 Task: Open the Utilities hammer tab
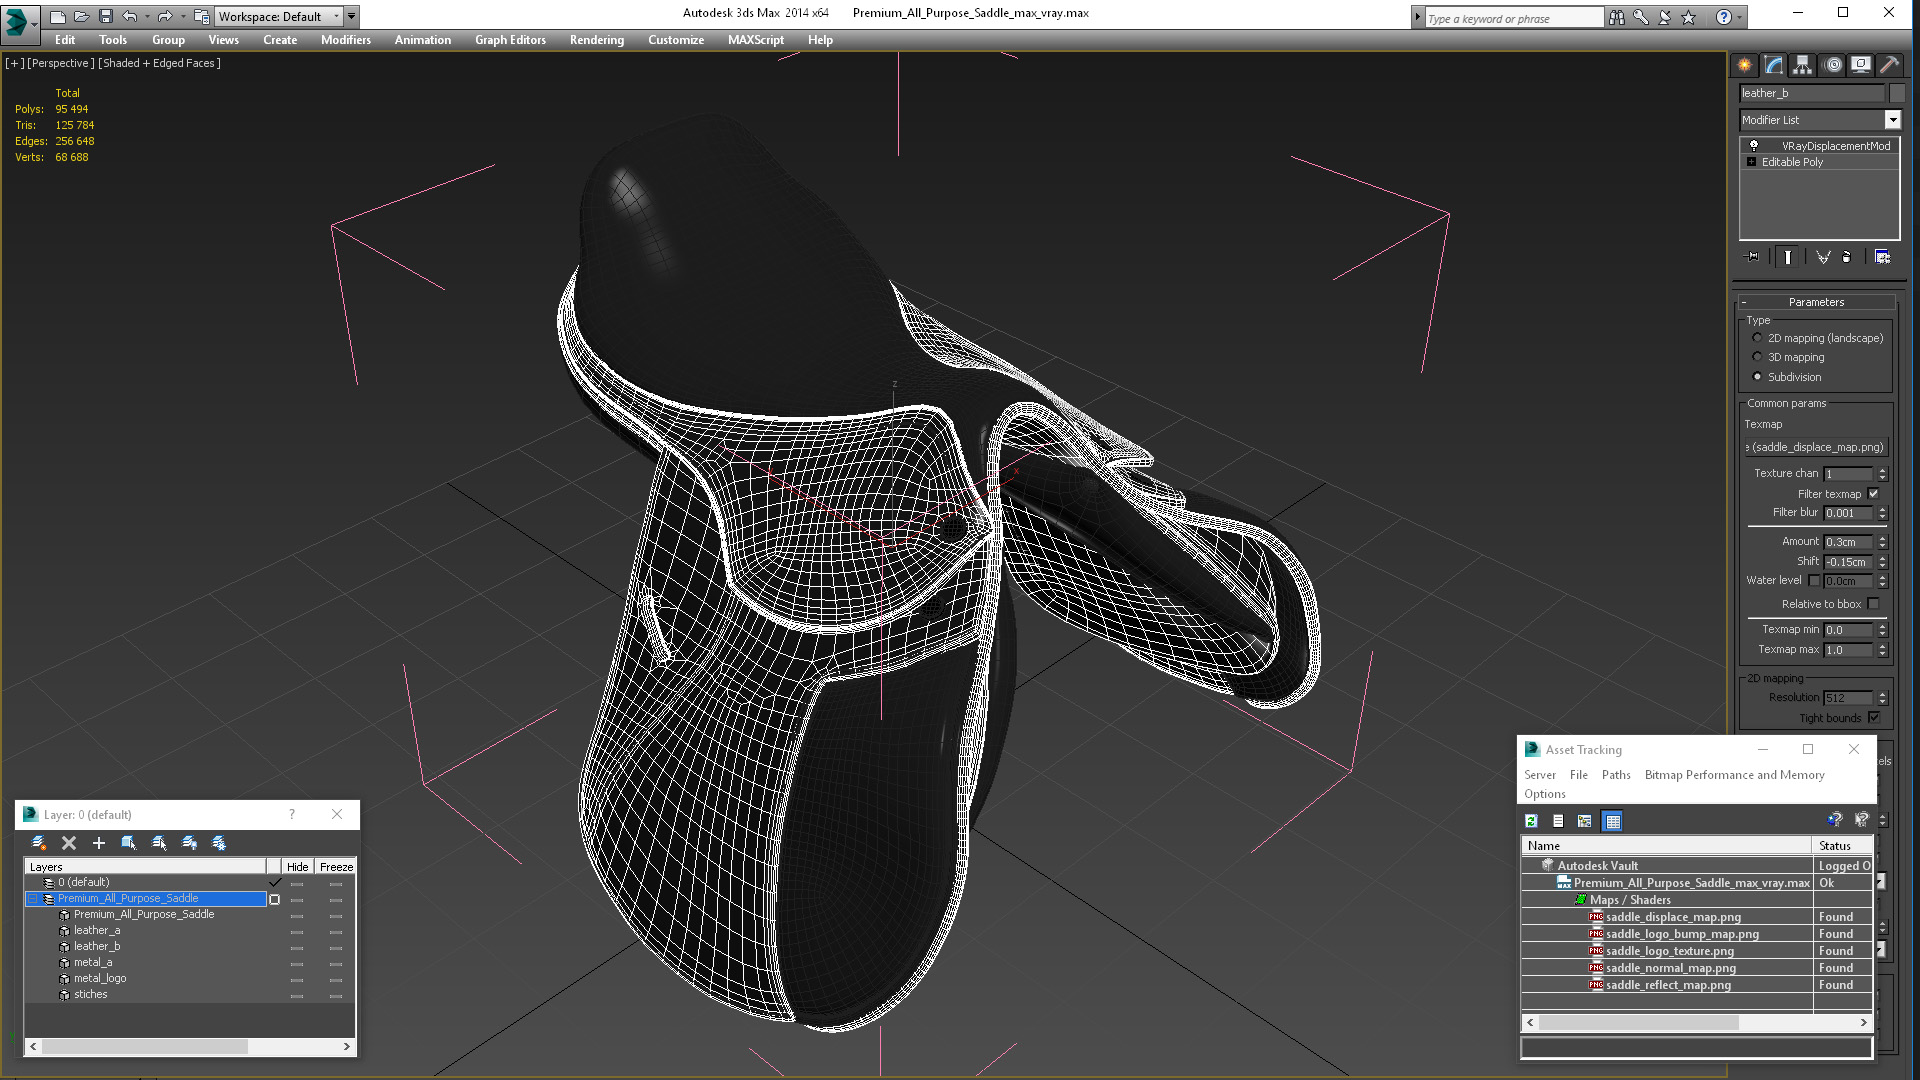1889,65
